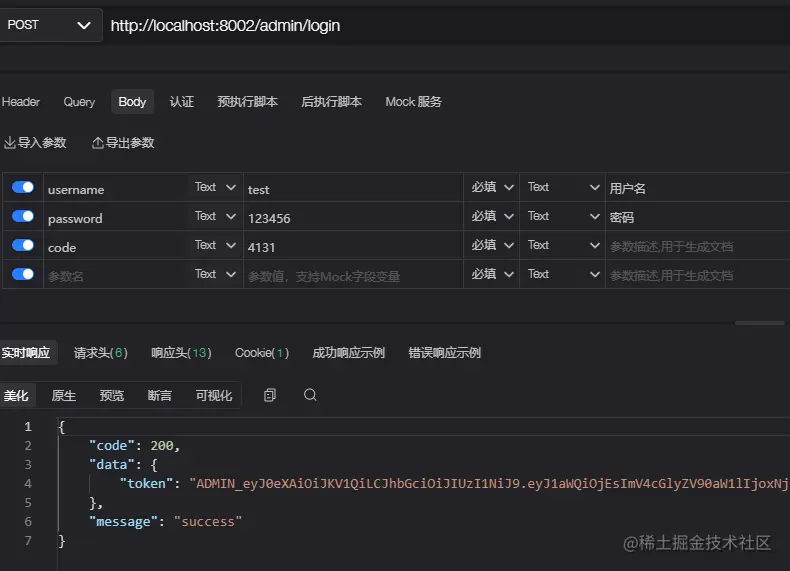Switch to the Query tab
This screenshot has height=571, width=790.
tap(79, 102)
